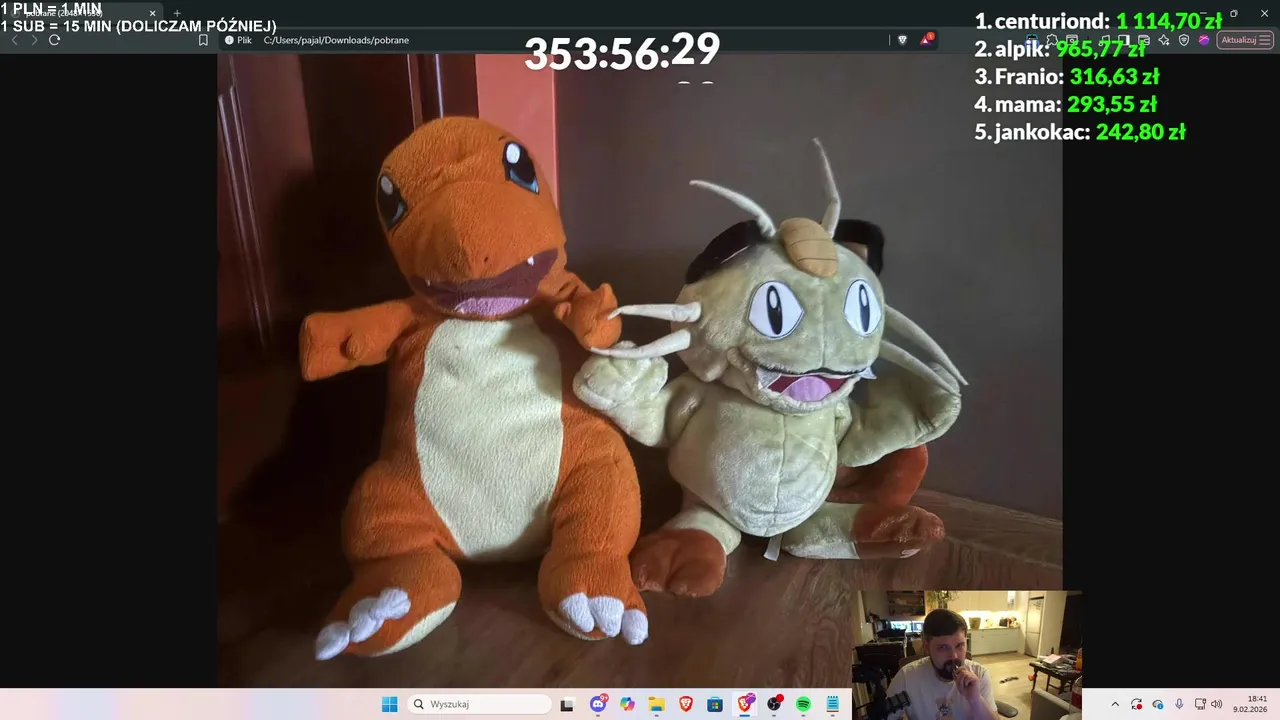The width and height of the screenshot is (1280, 720).
Task: Open network settings tray icon
Action: coord(1200,704)
